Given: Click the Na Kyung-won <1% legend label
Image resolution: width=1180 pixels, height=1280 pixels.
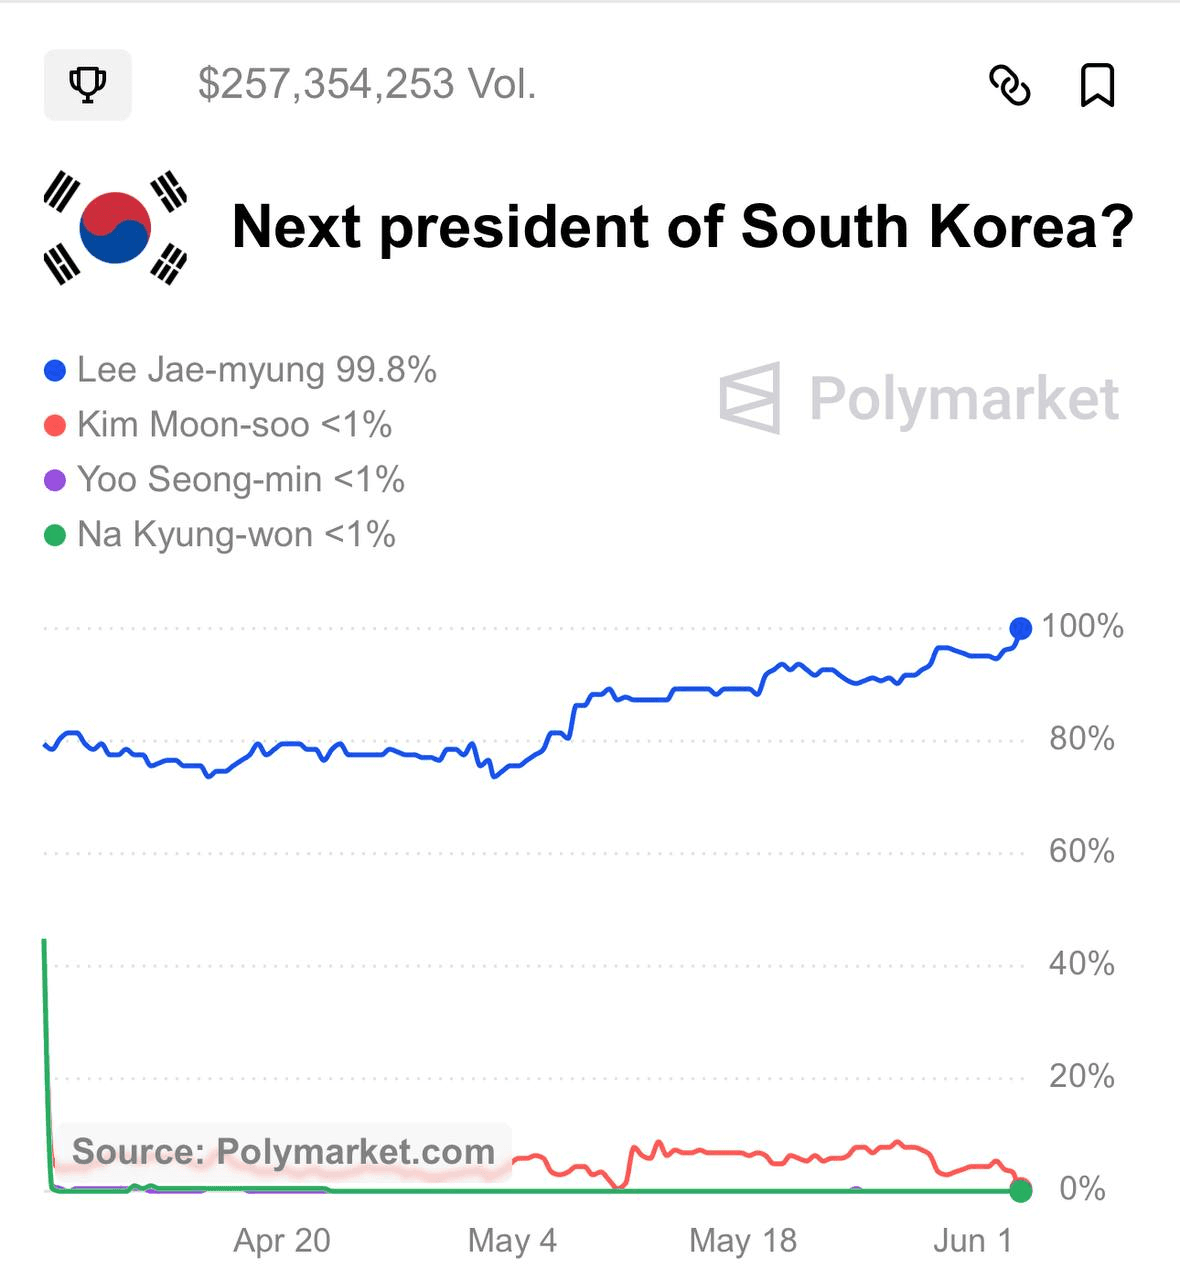Looking at the screenshot, I should pos(236,535).
